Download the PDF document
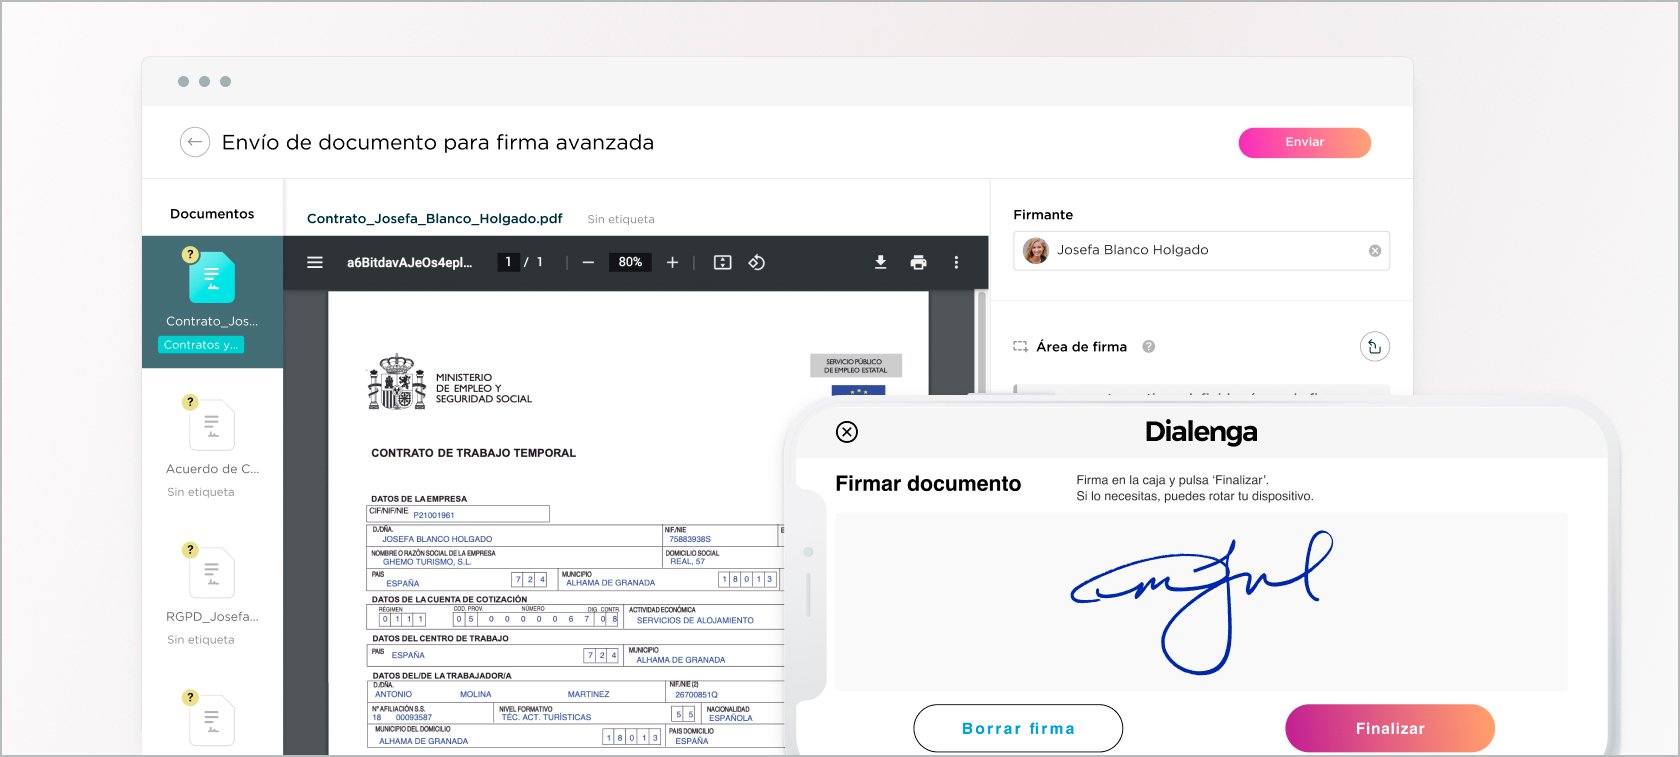Image resolution: width=1680 pixels, height=757 pixels. click(x=880, y=262)
